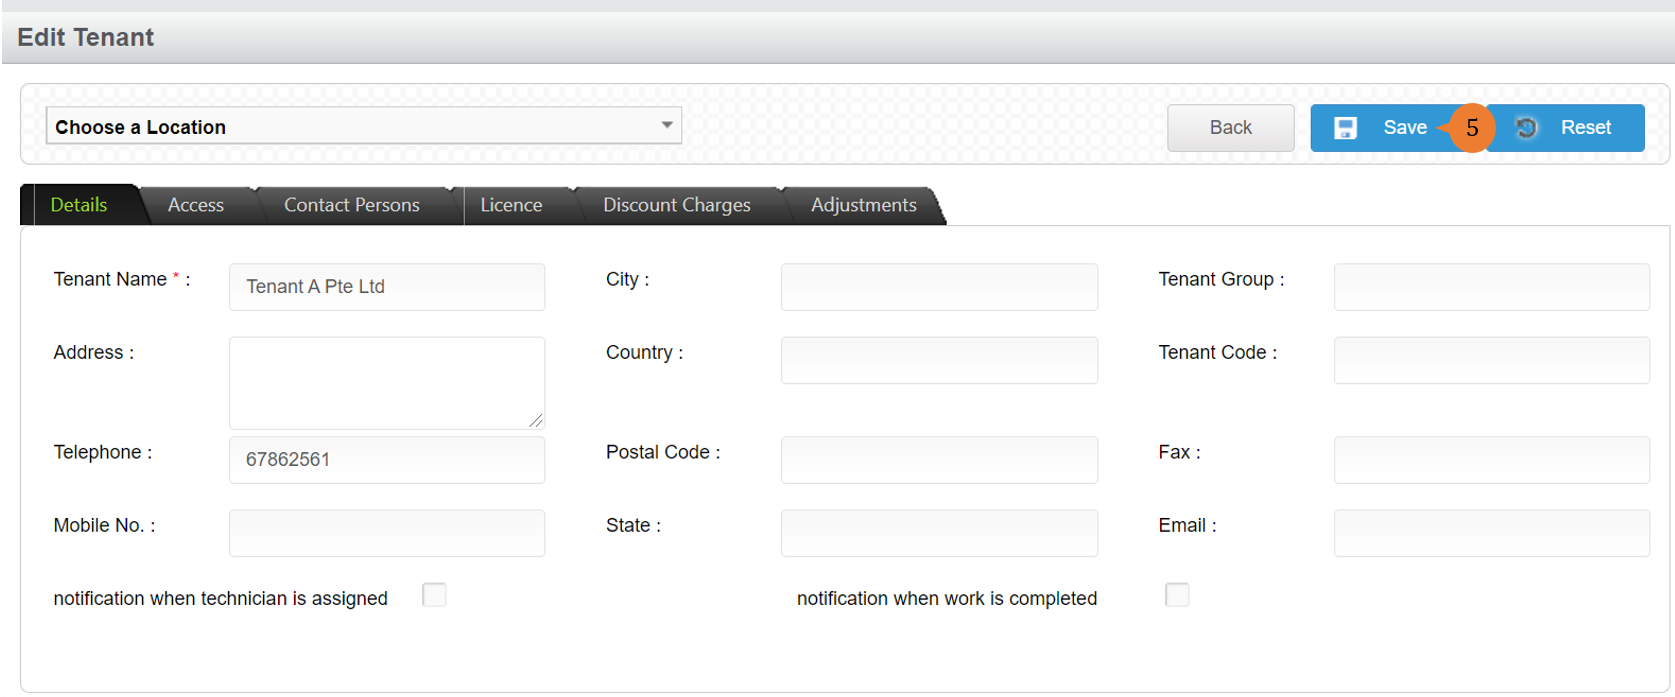This screenshot has height=697, width=1675.
Task: Click the floppy disk Save icon
Action: pyautogui.click(x=1345, y=128)
